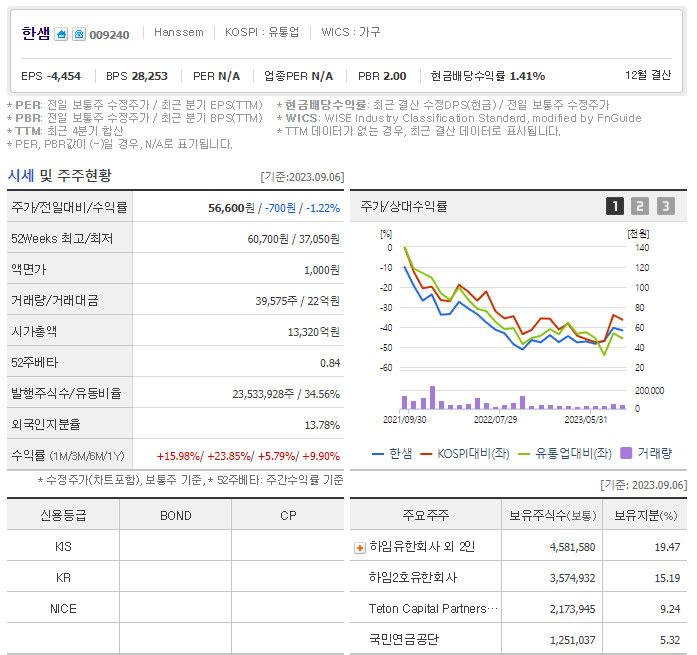Click the value 60,700원 / 37,050원
Screen dimensions: 697x655
point(293,239)
